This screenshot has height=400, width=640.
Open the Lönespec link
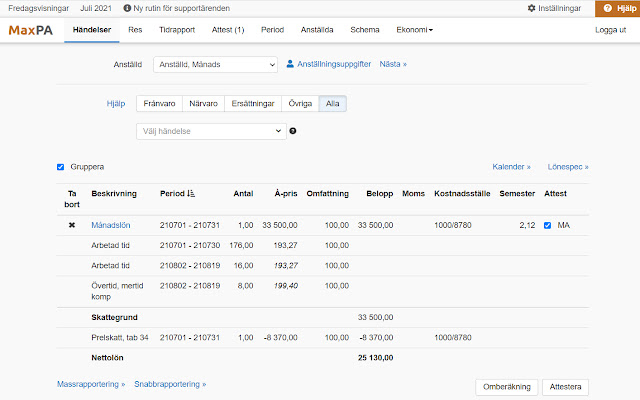(568, 167)
